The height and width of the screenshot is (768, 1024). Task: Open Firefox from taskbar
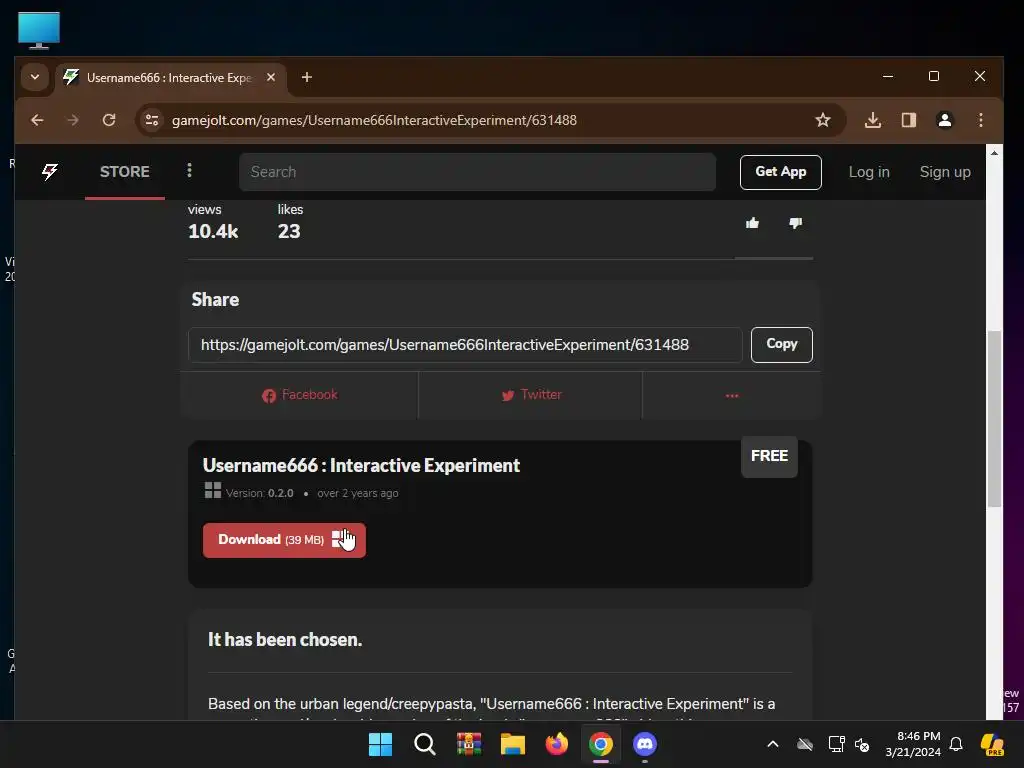coord(556,744)
